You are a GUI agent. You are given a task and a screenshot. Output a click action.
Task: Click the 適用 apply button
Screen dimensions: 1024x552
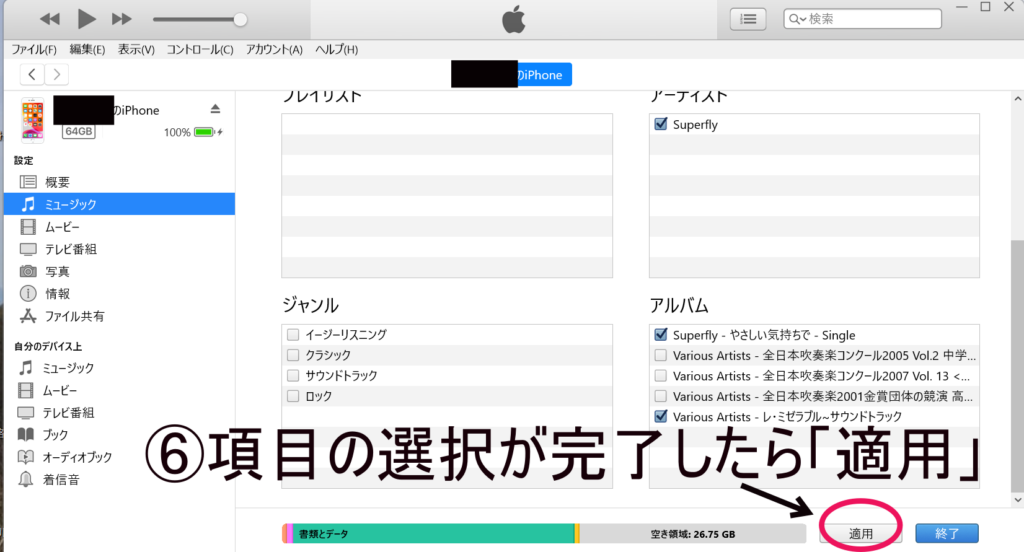click(x=861, y=533)
